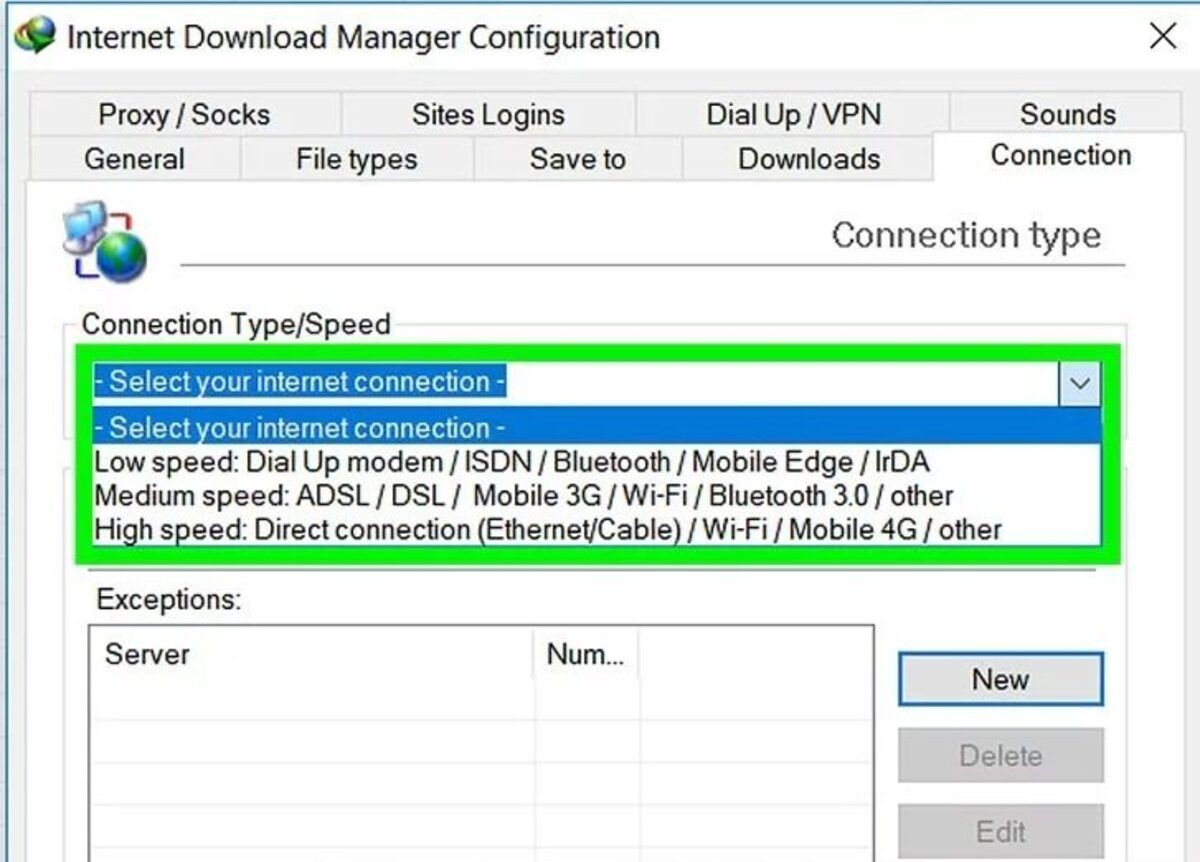Open the General tab

134,159
